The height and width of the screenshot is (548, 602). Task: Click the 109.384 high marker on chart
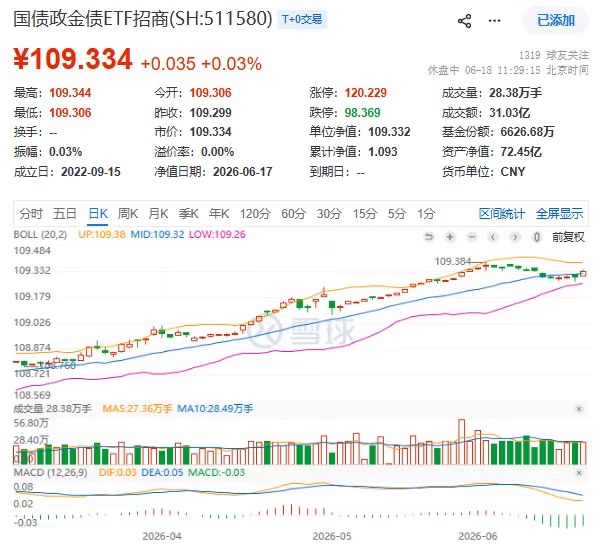click(x=453, y=262)
